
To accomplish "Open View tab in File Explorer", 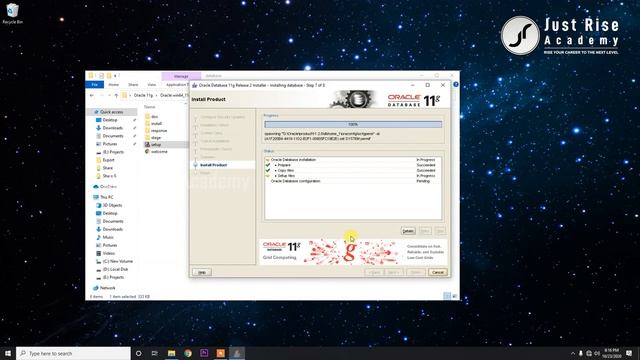I will 151,84.
